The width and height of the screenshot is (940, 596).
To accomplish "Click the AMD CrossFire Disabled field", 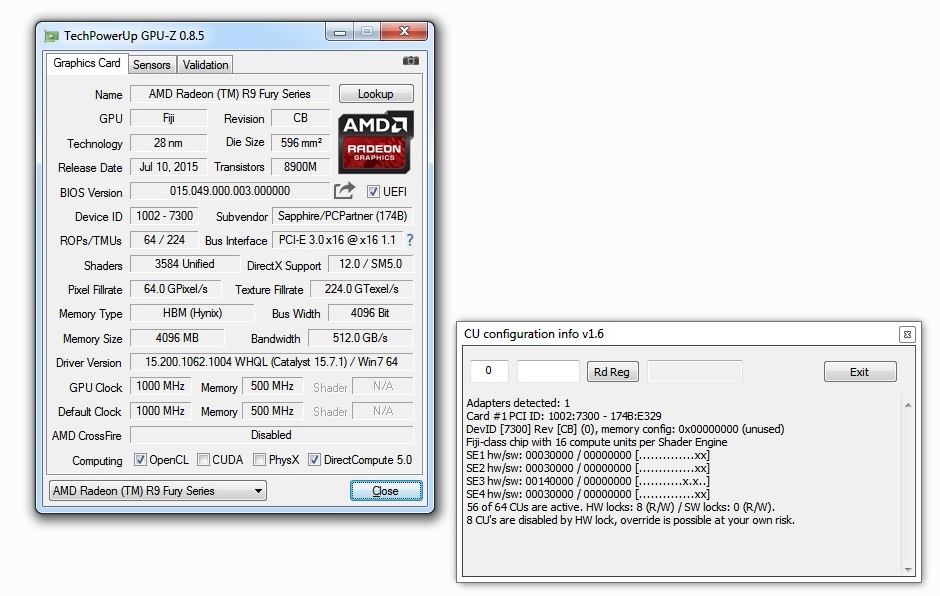I will (x=272, y=435).
